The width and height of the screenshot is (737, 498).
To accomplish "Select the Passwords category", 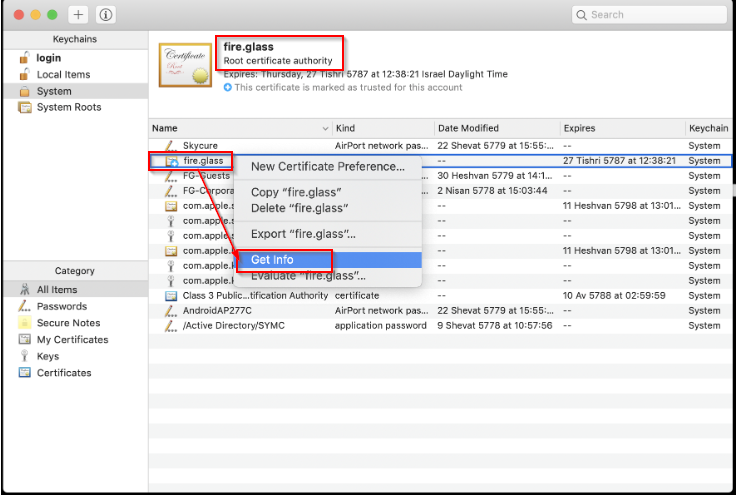I will coord(61,306).
